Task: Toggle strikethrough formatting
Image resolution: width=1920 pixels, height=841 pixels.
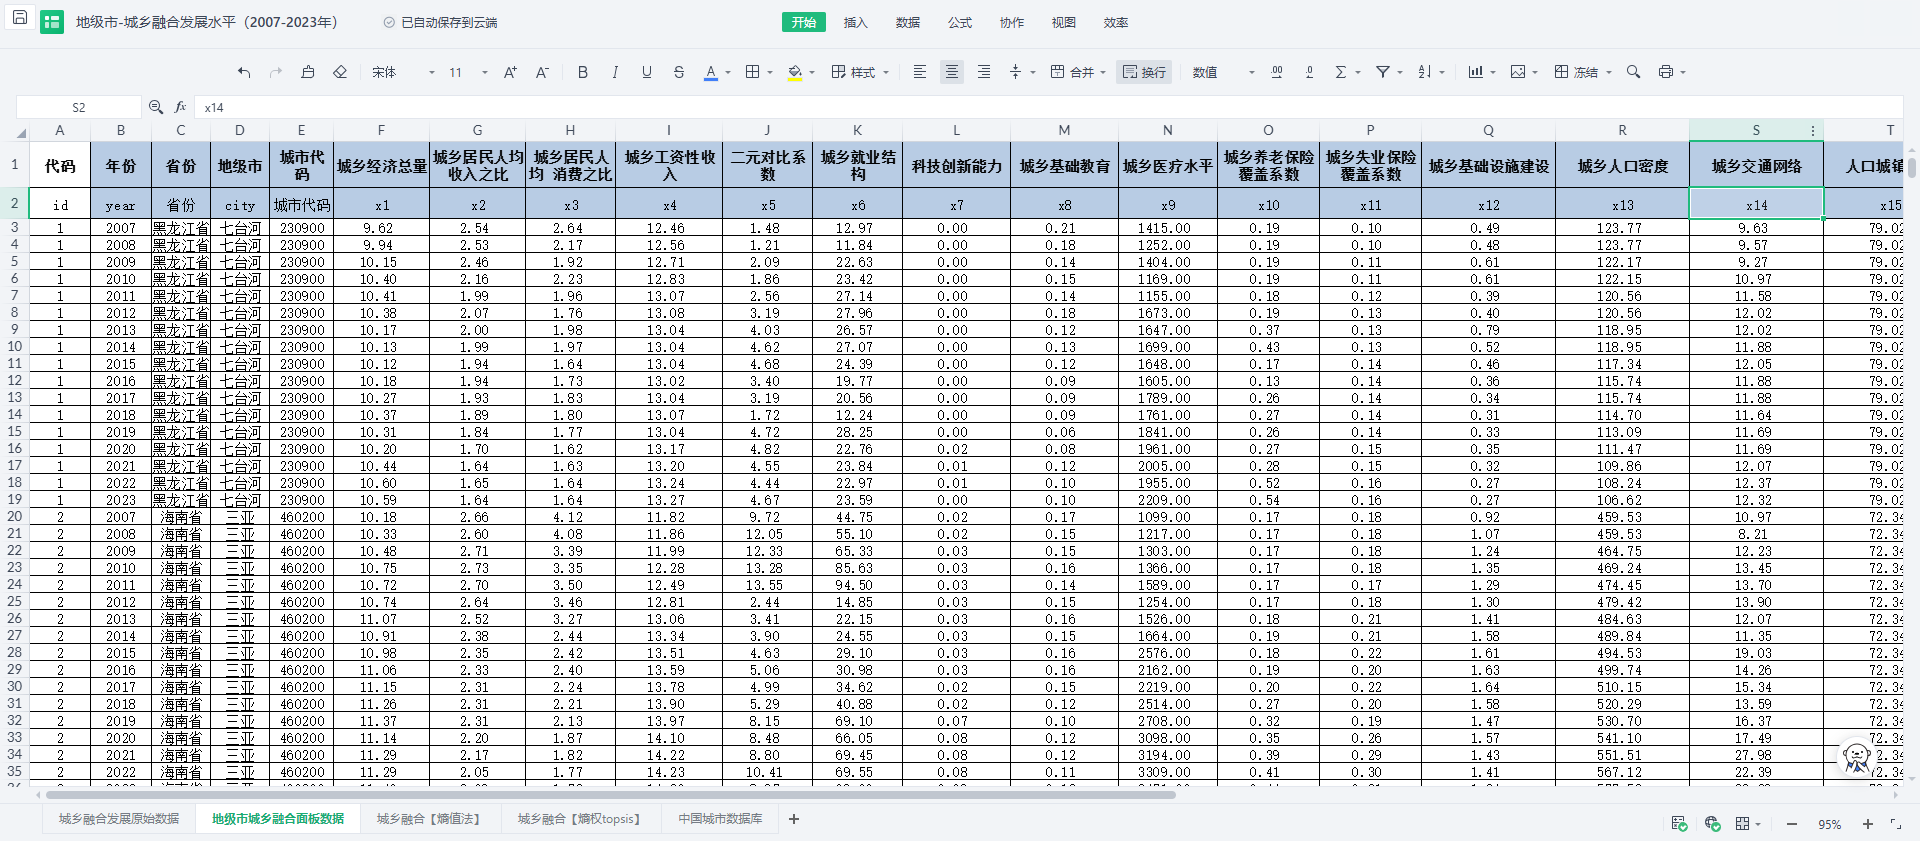Action: click(x=679, y=72)
